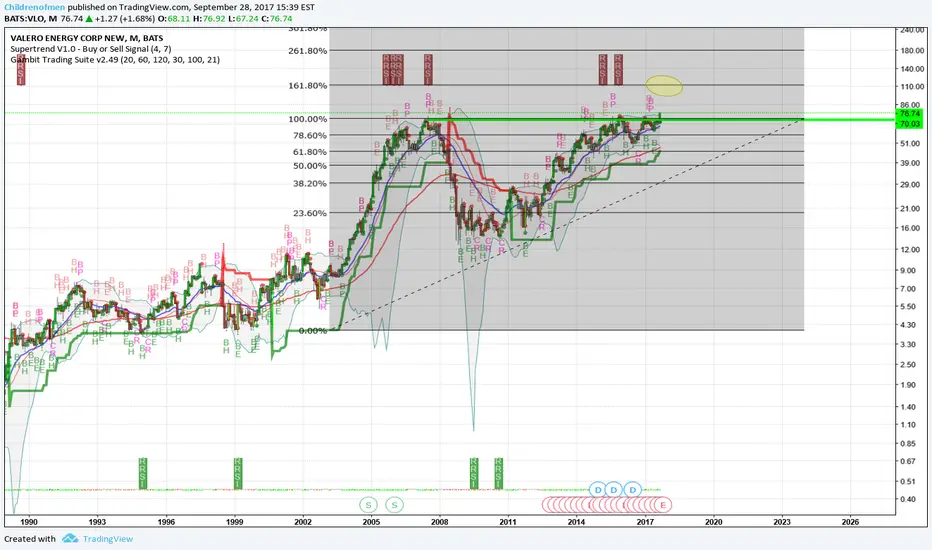The width and height of the screenshot is (932, 550).
Task: Select the 0.00% Fibonacci level label
Action: point(313,331)
